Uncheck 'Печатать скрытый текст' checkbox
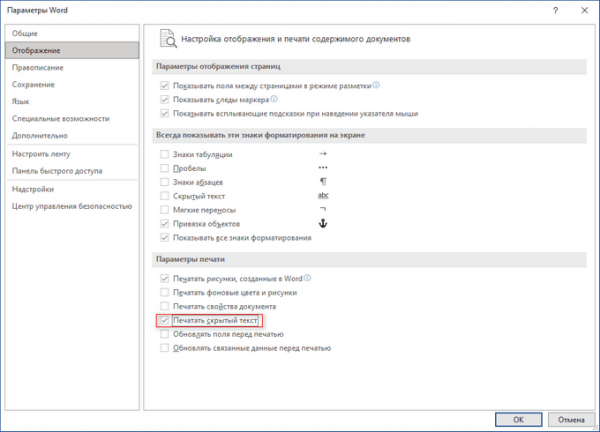Screen dimensions: 600x432 click(x=165, y=320)
